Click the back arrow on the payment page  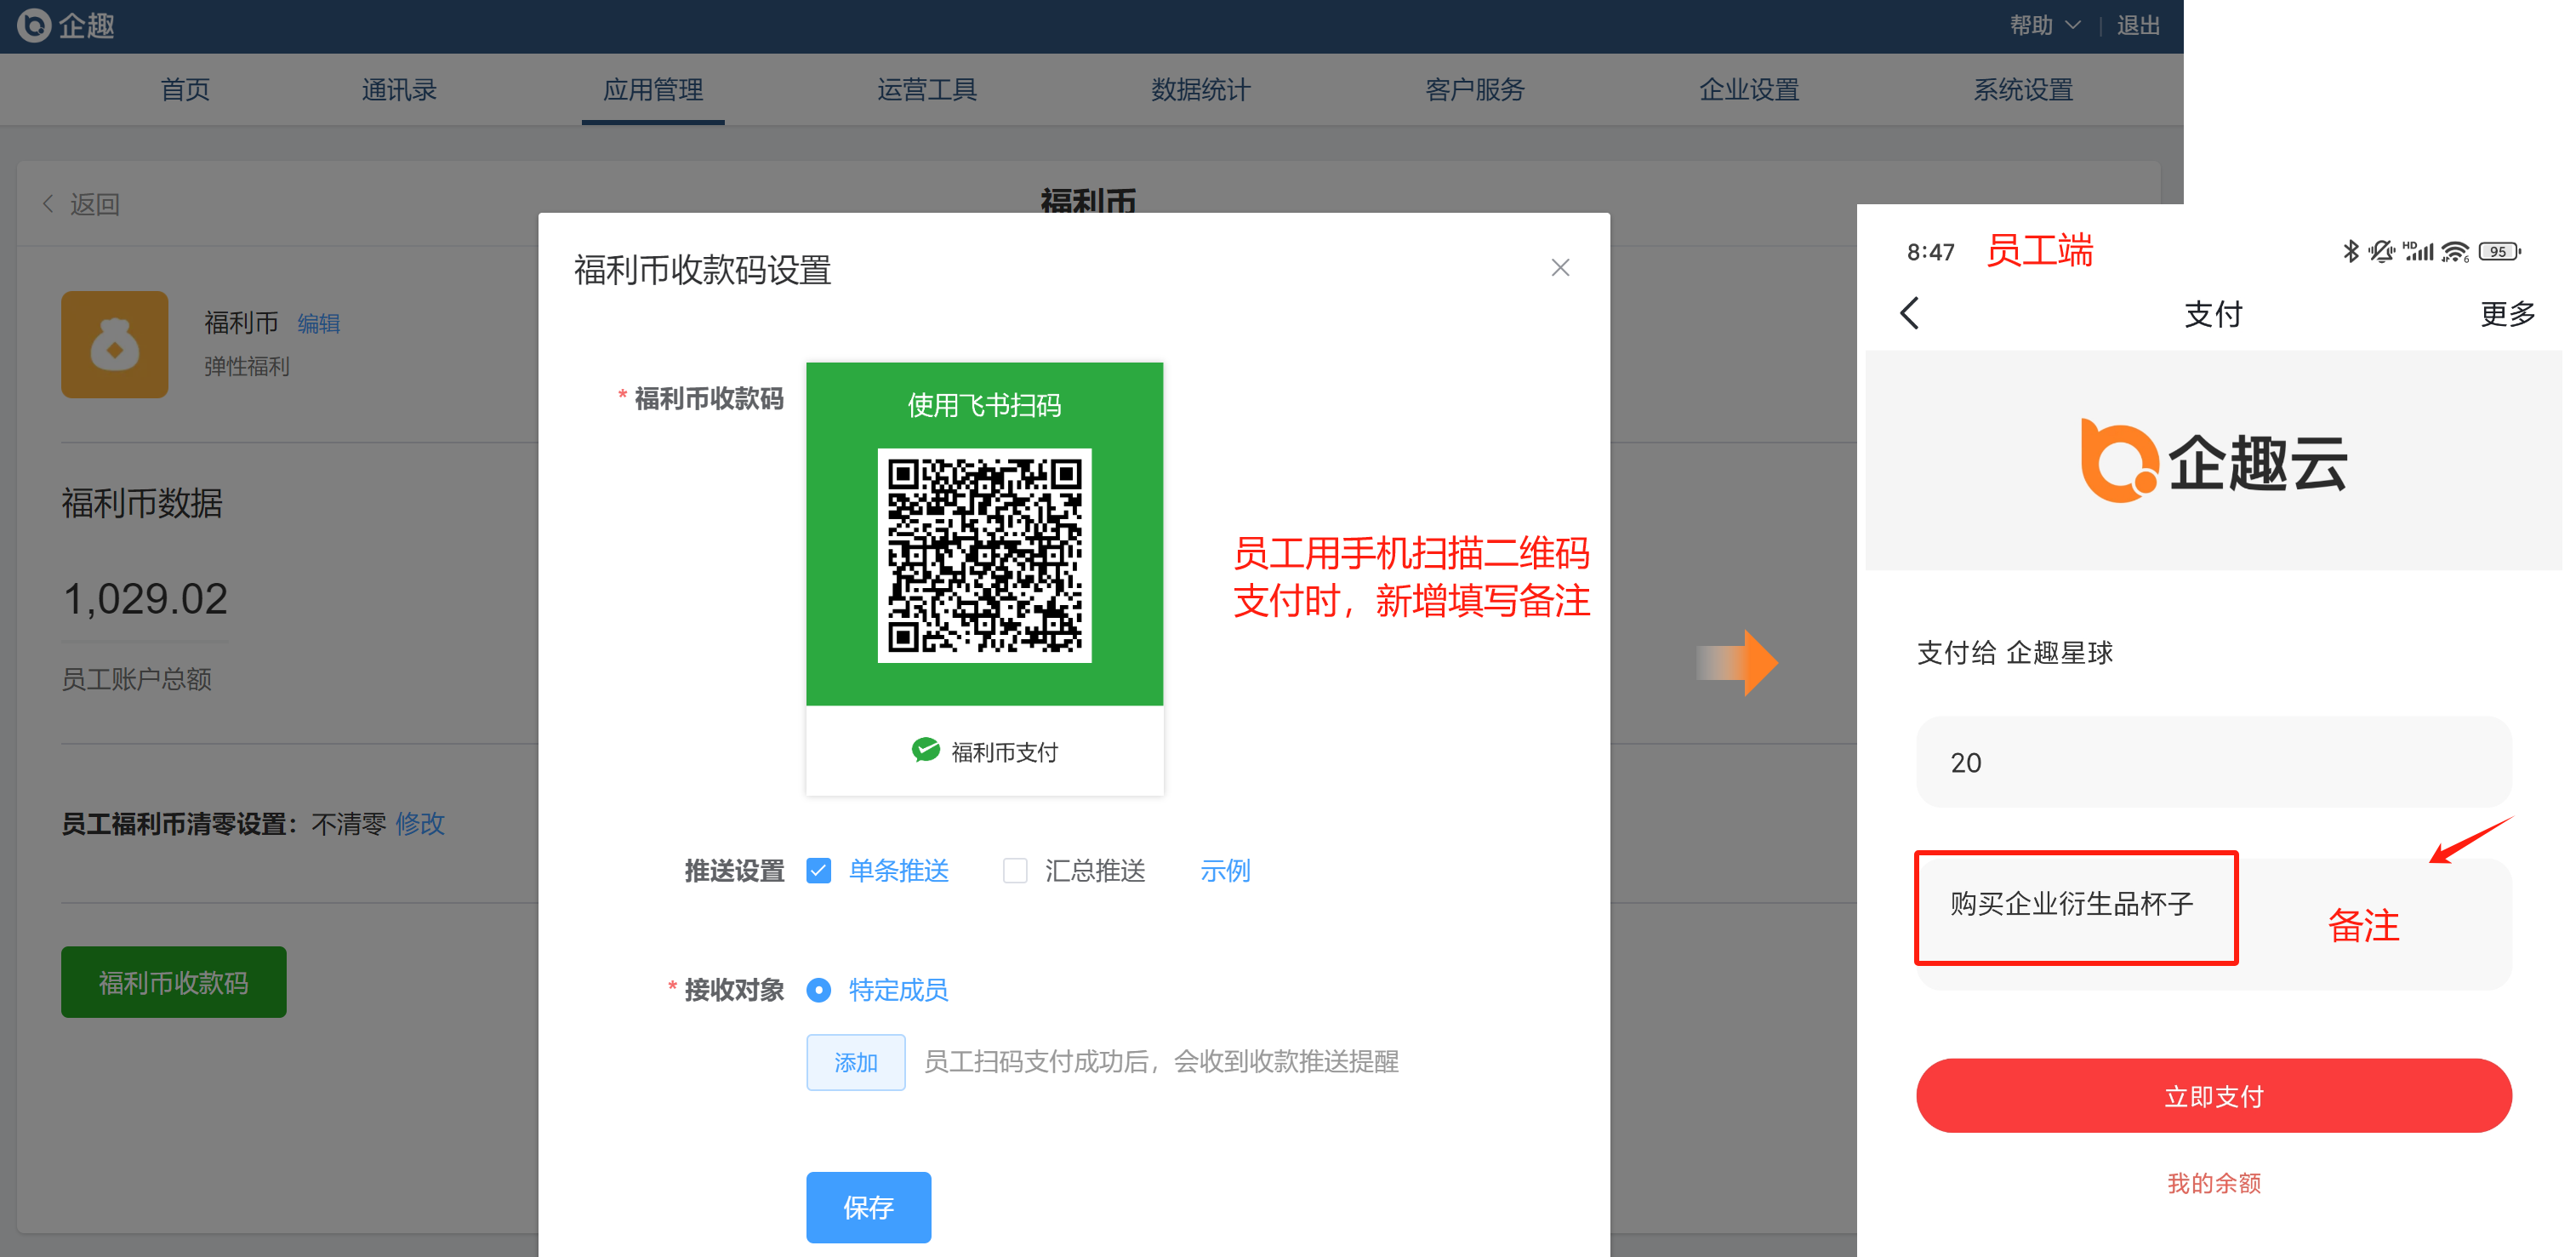(1909, 313)
